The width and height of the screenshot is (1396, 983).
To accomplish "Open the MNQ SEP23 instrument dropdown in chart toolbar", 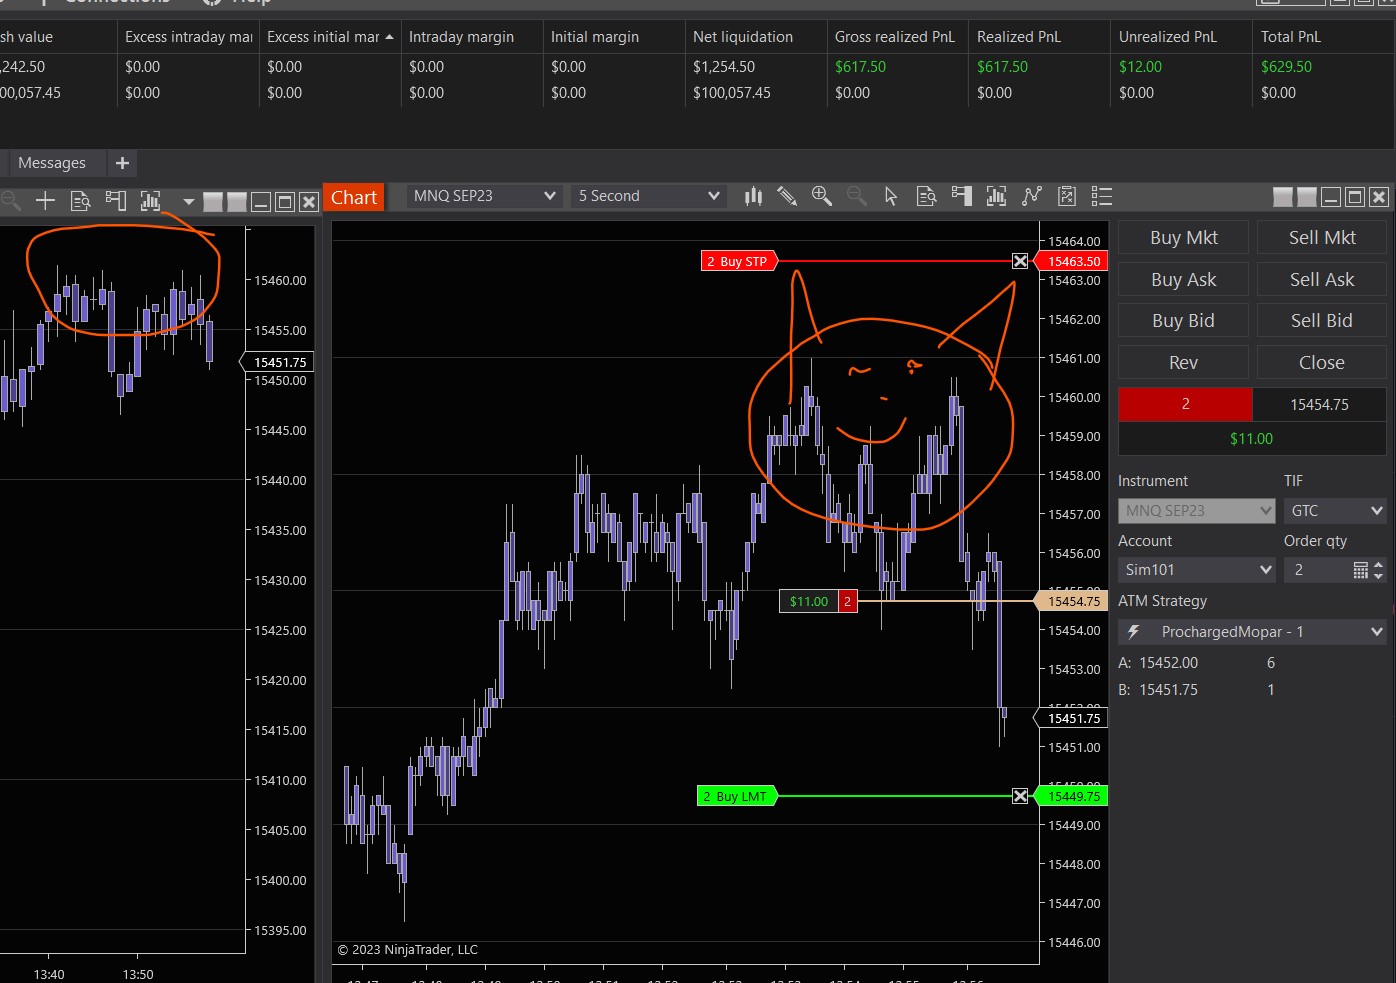I will click(x=484, y=196).
